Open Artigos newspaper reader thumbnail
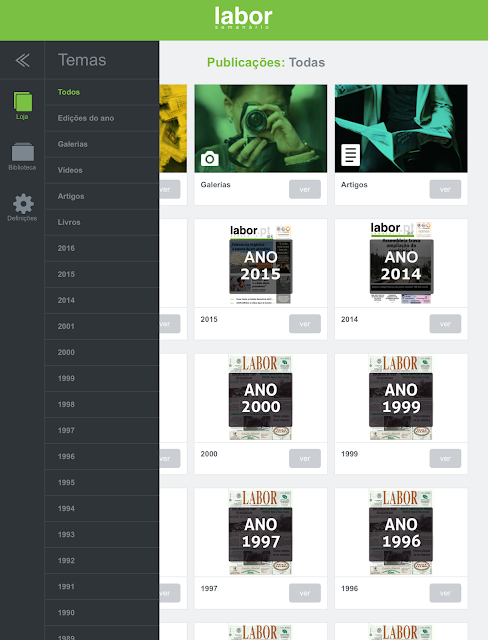 (401, 129)
